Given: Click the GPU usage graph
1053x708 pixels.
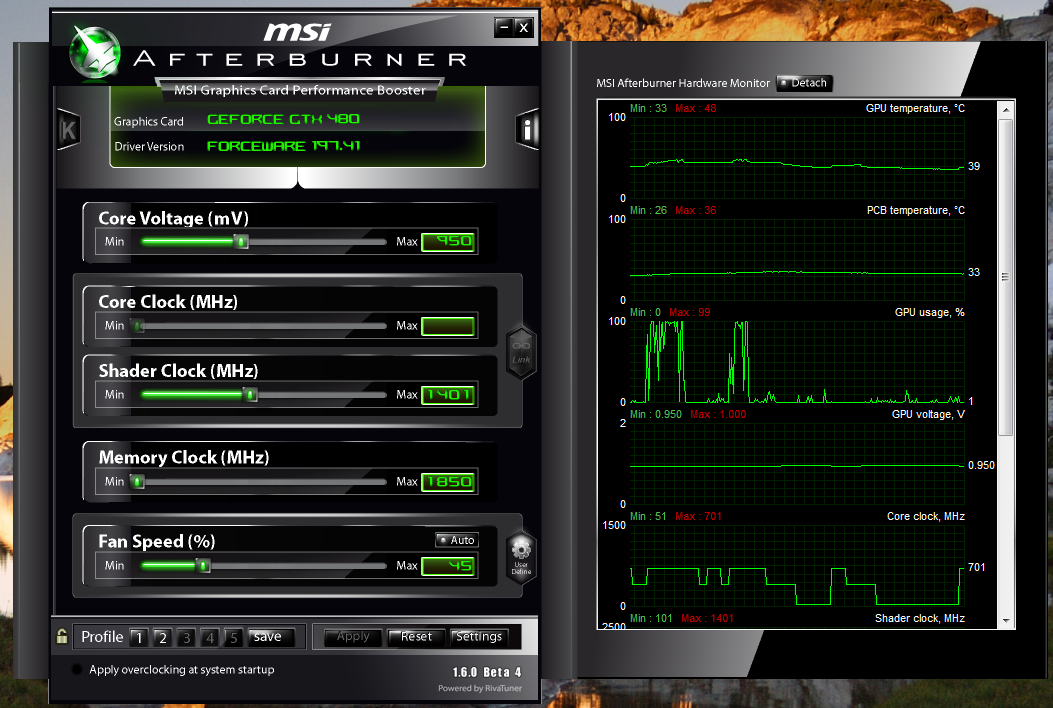Looking at the screenshot, I should (797, 362).
